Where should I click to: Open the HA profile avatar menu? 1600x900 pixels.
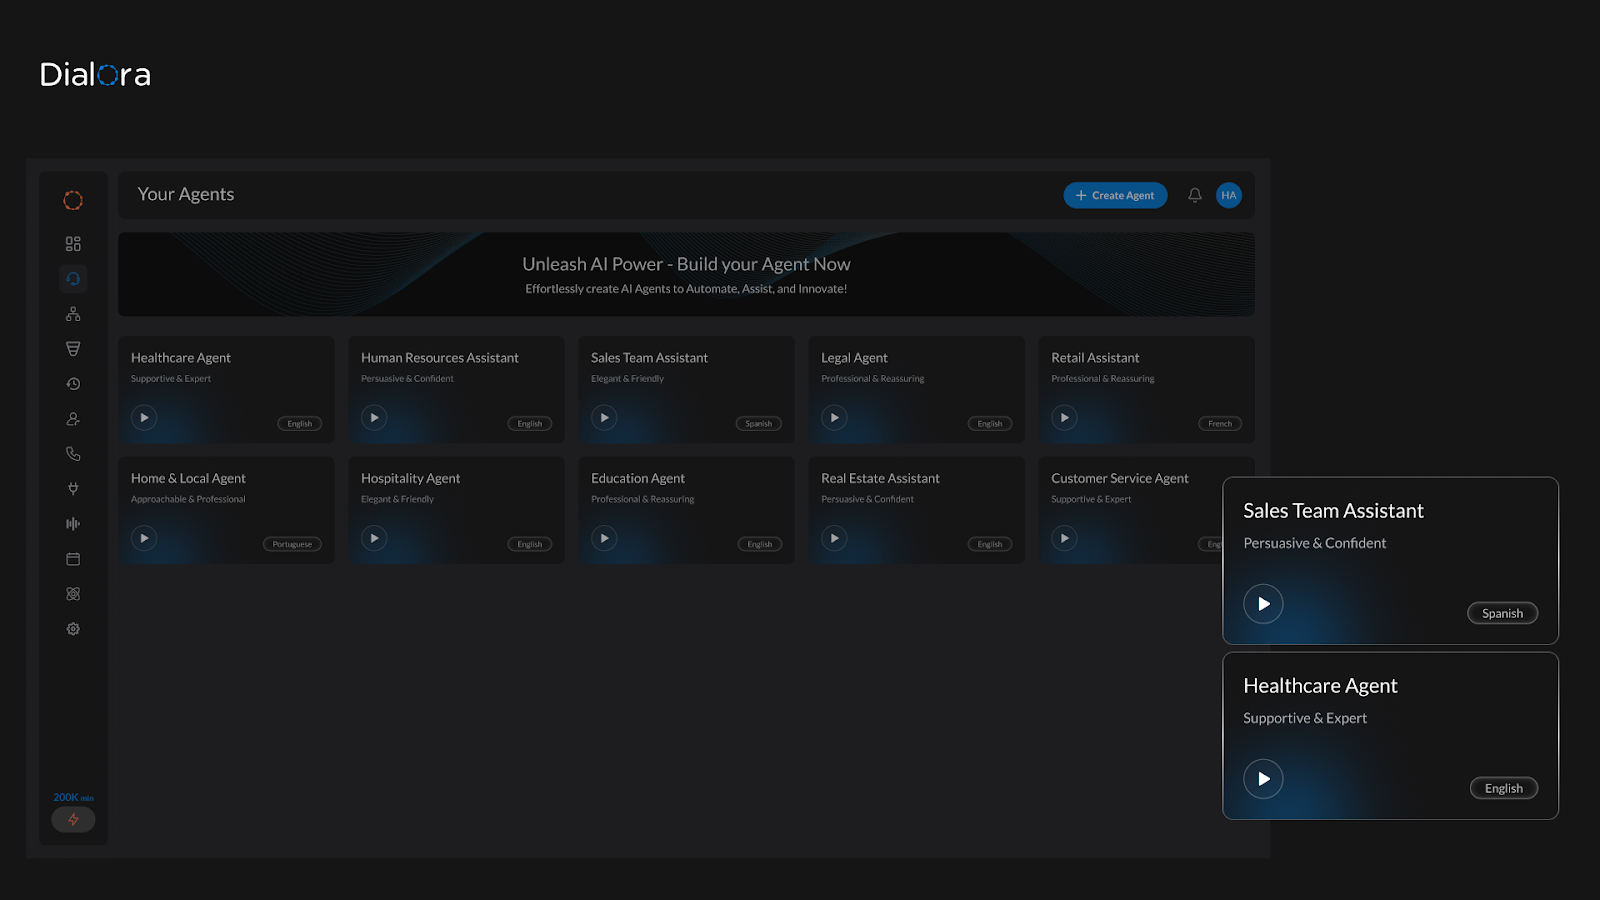coord(1228,195)
